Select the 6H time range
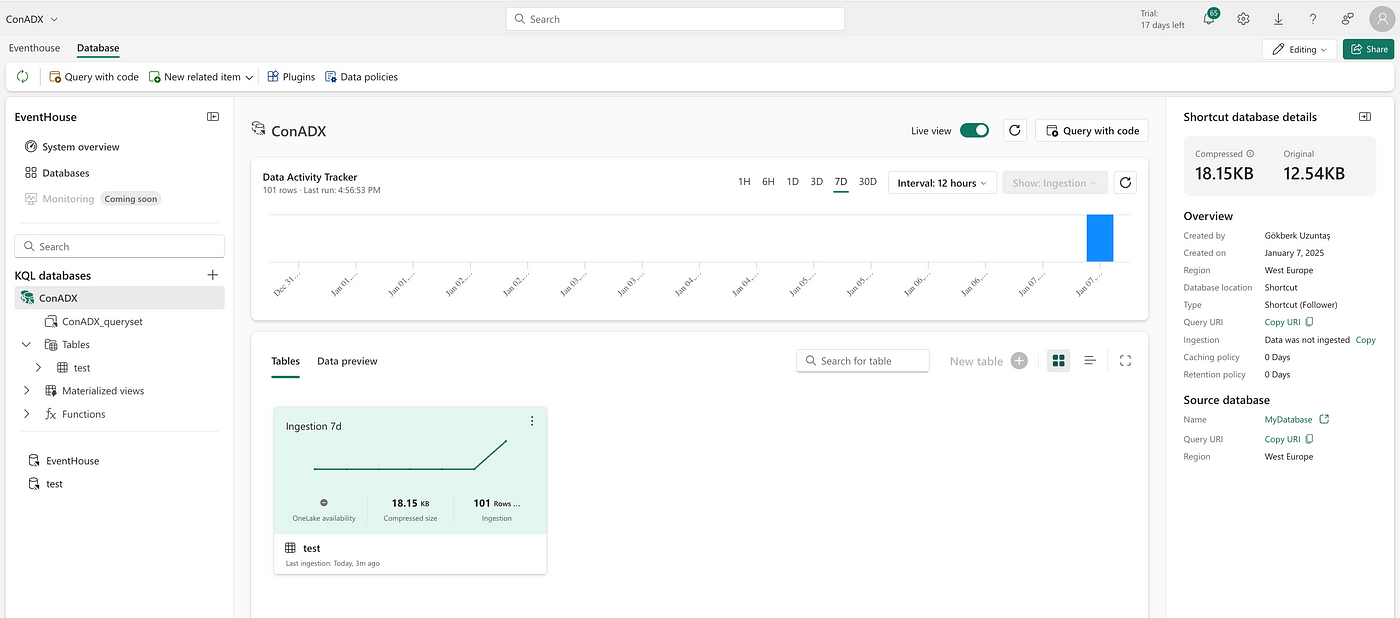Screen dimensions: 1400x618 click(768, 182)
